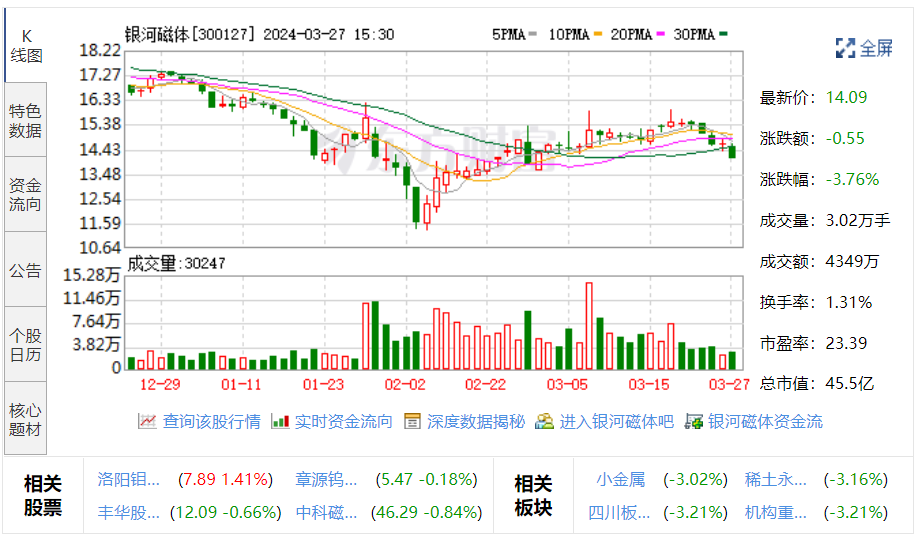
Task: Click the 相关板块 heading
Action: click(x=533, y=495)
